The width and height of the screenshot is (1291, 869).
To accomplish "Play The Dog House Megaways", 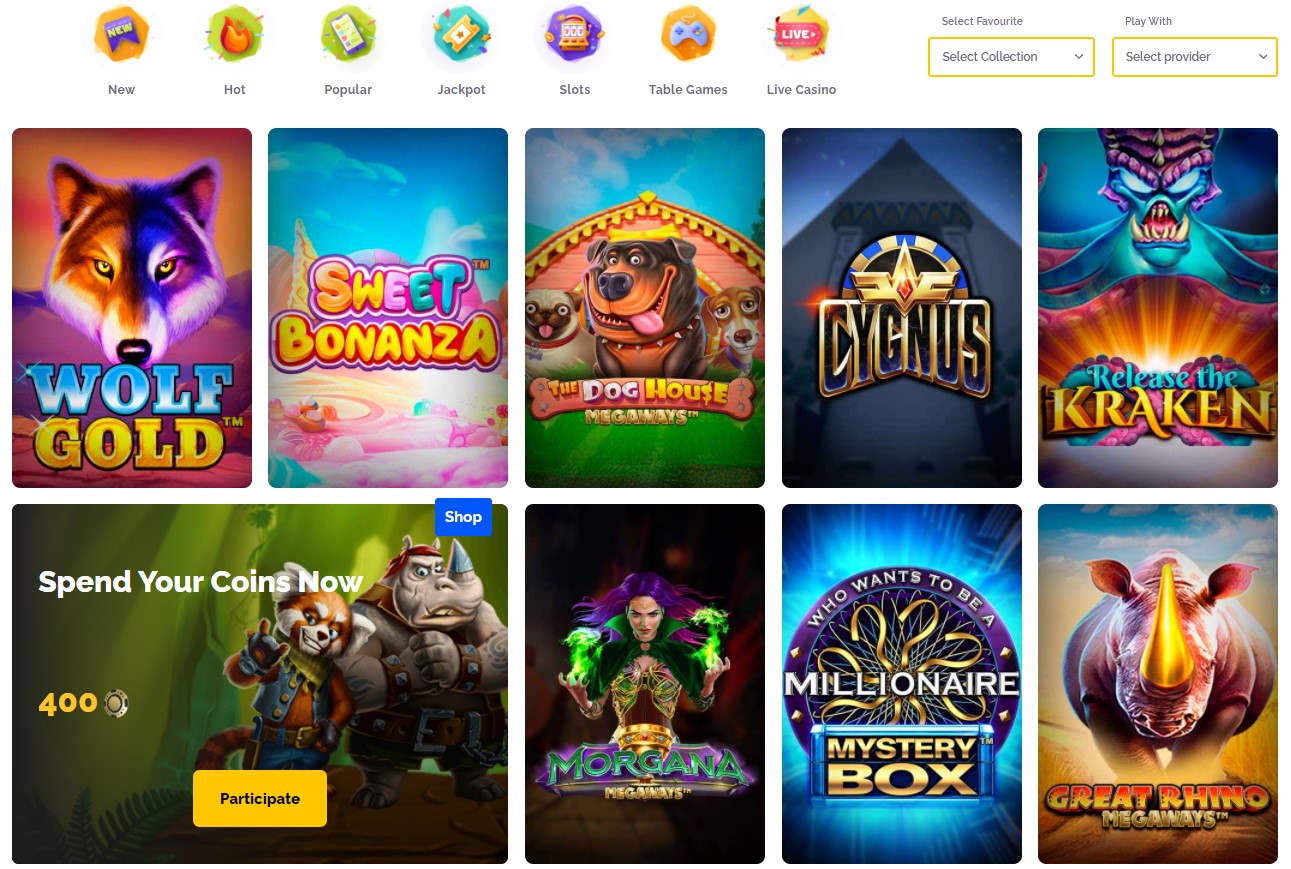I will (645, 308).
